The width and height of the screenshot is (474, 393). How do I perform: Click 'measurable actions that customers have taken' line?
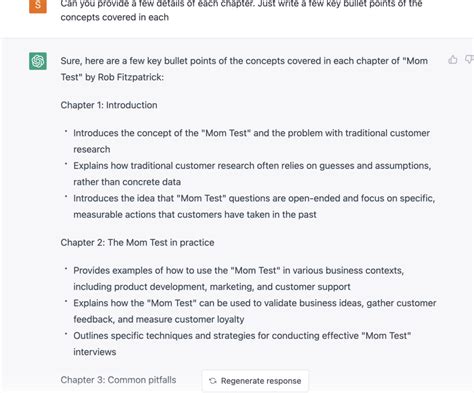pos(195,215)
